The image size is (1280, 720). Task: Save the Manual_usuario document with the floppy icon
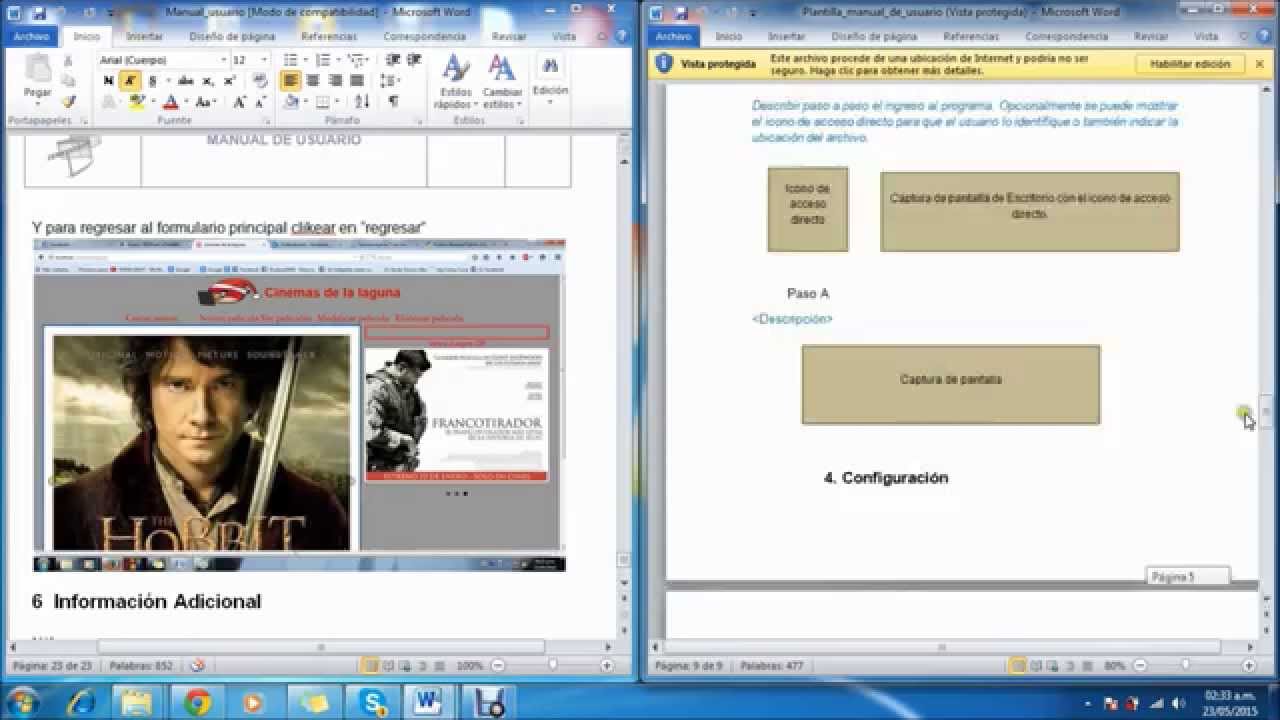(x=38, y=13)
